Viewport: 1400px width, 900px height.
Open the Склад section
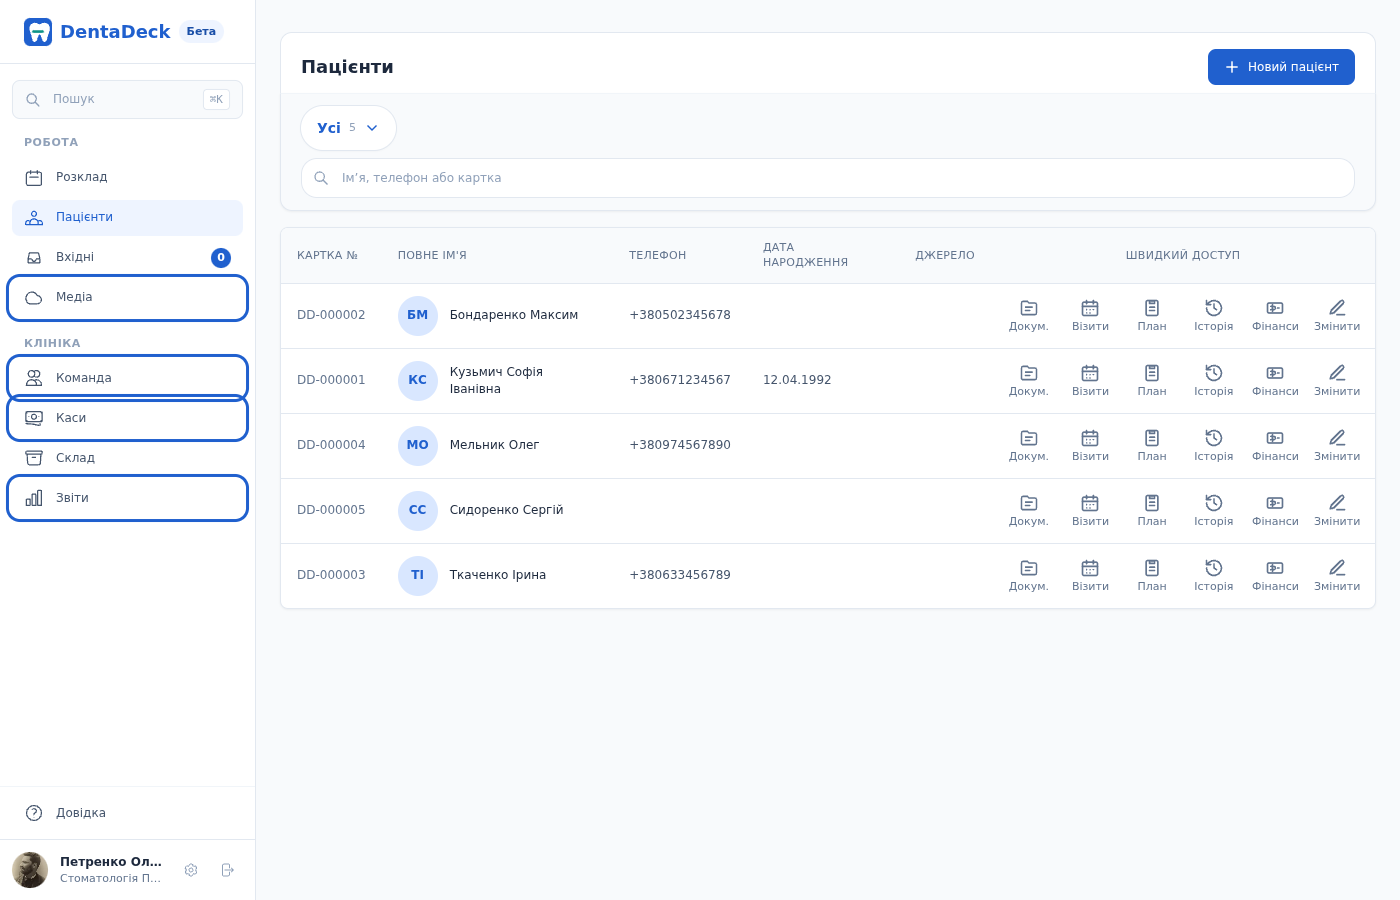127,458
